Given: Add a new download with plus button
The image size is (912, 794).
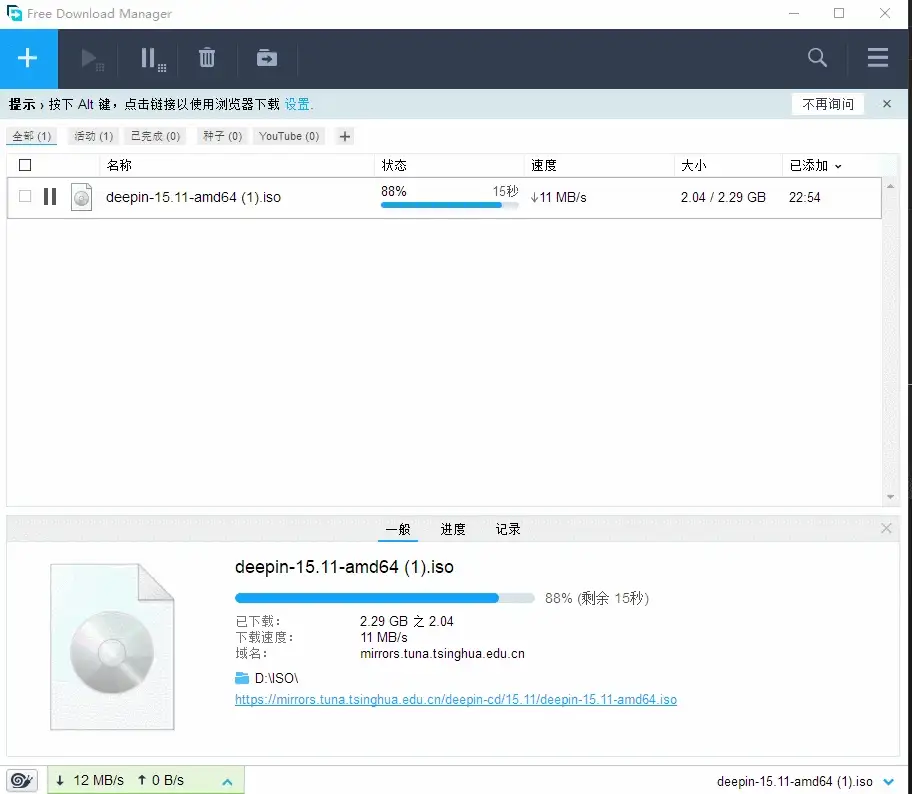Looking at the screenshot, I should pos(28,58).
